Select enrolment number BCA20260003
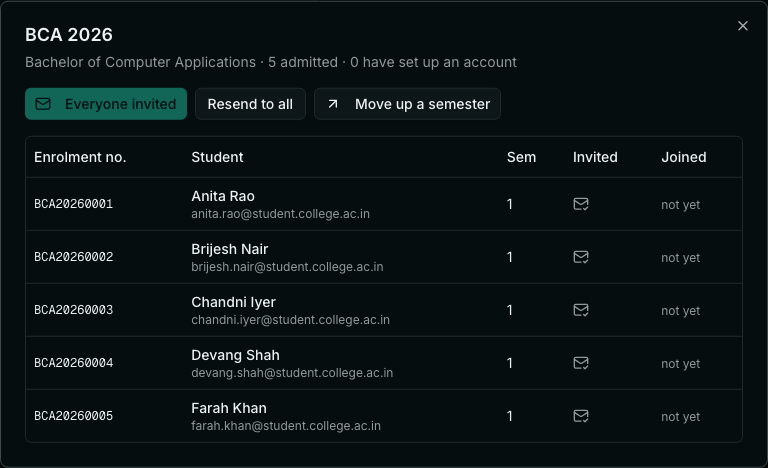Image resolution: width=768 pixels, height=468 pixels. point(73,310)
